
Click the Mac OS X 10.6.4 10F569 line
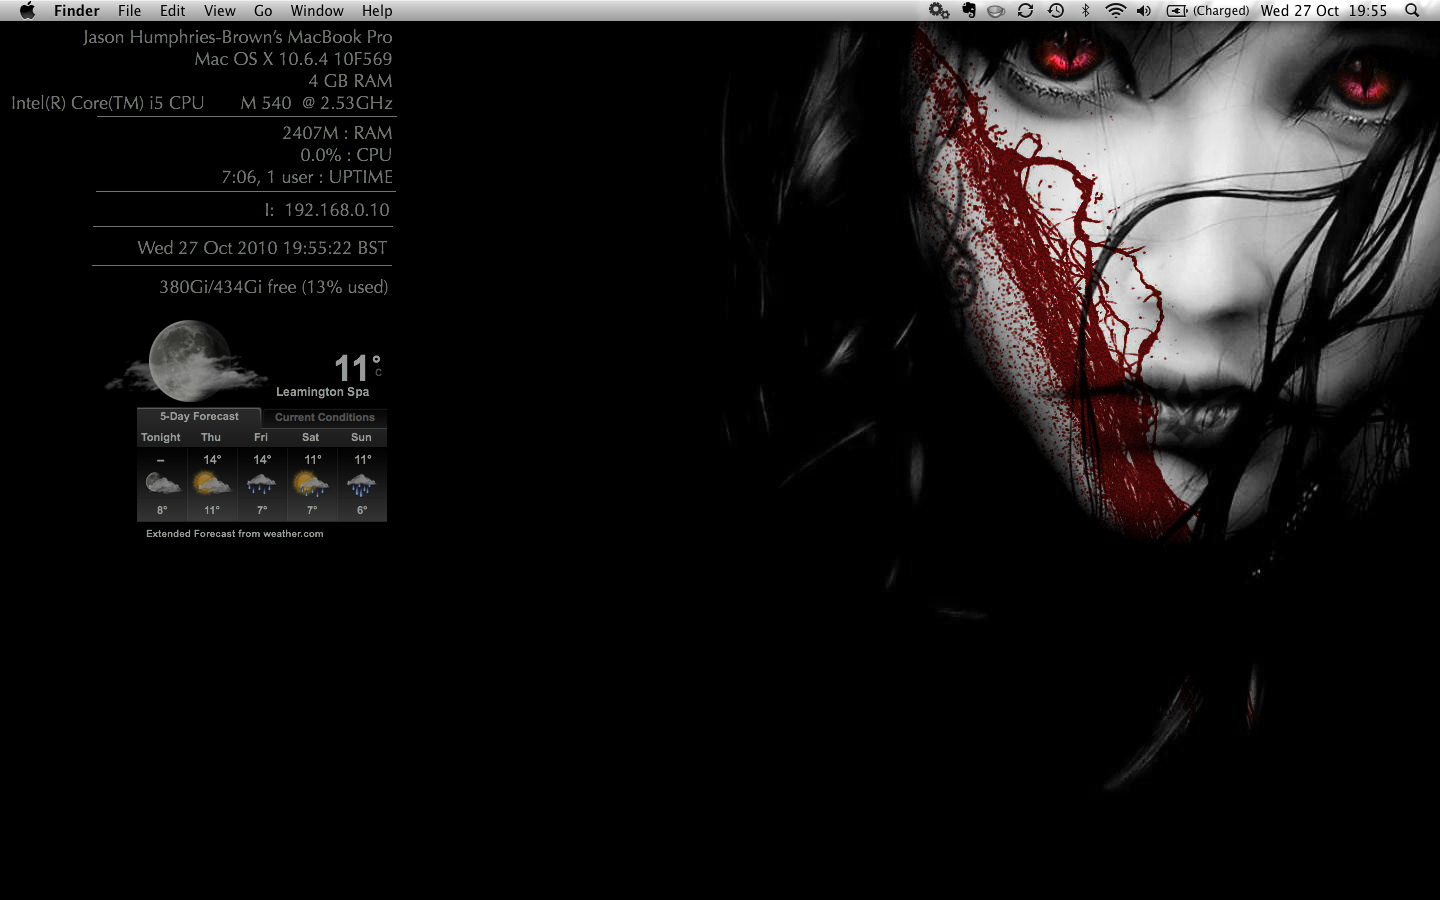tap(293, 59)
